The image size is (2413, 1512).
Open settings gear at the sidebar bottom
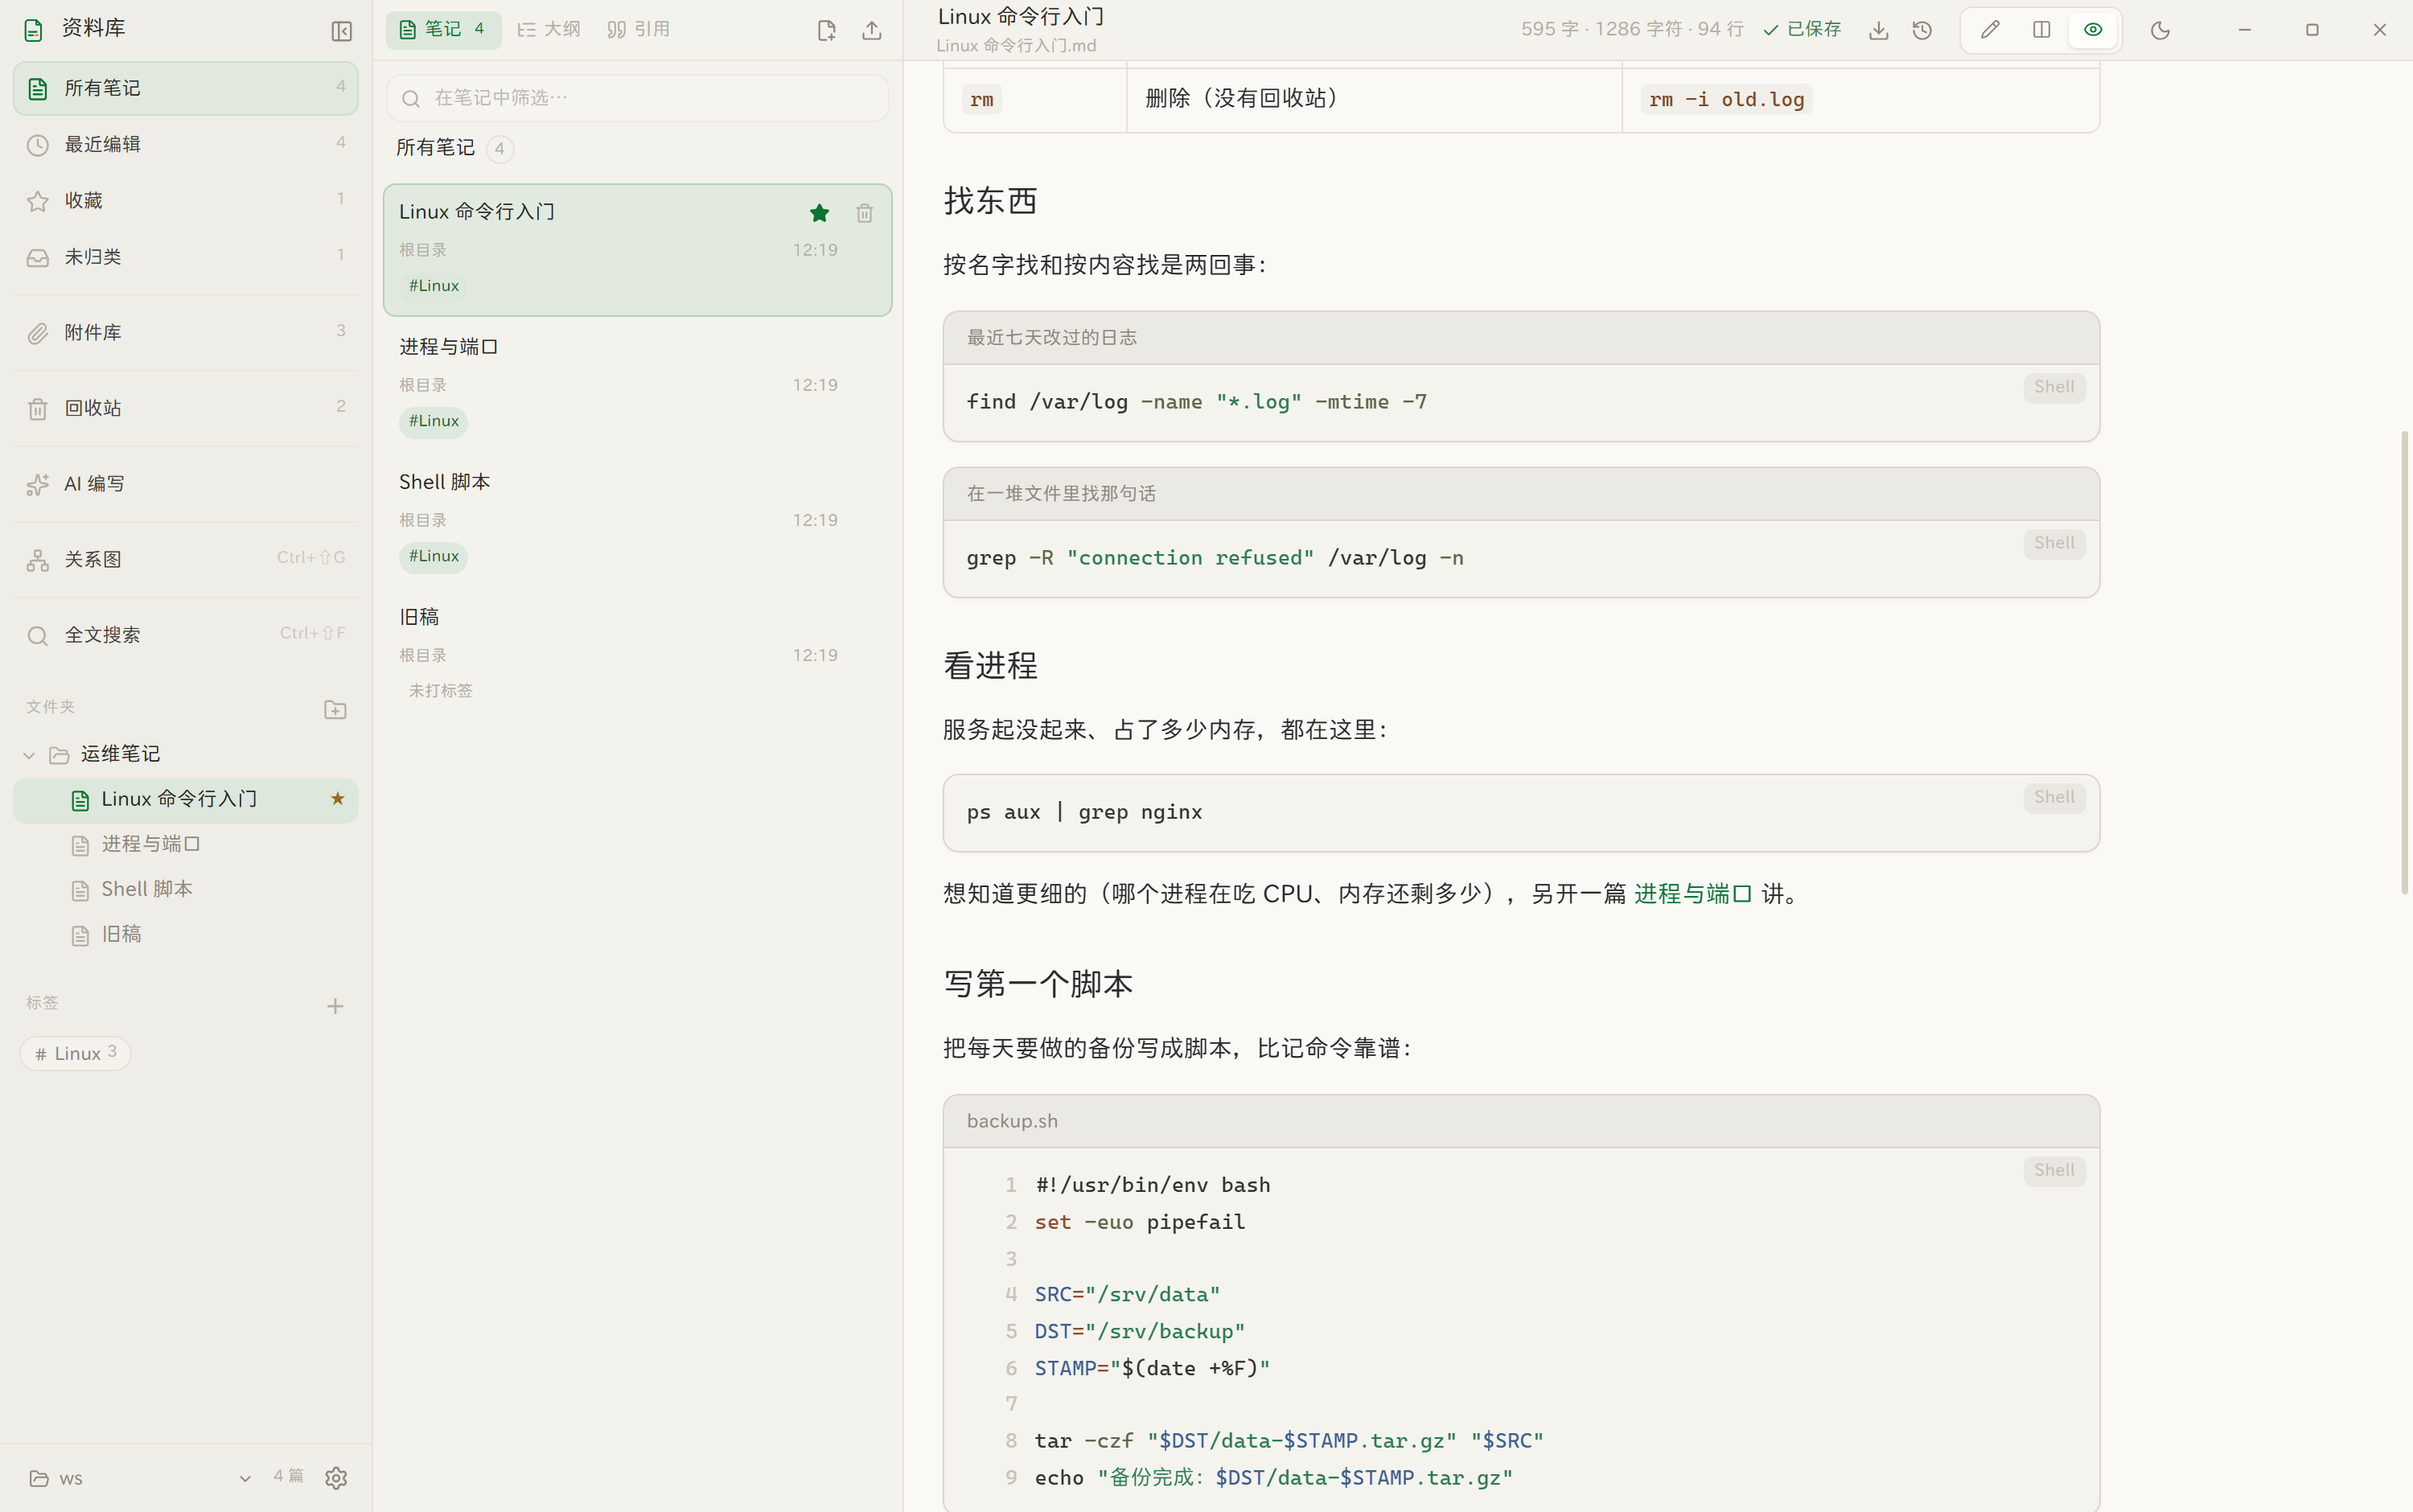(336, 1478)
